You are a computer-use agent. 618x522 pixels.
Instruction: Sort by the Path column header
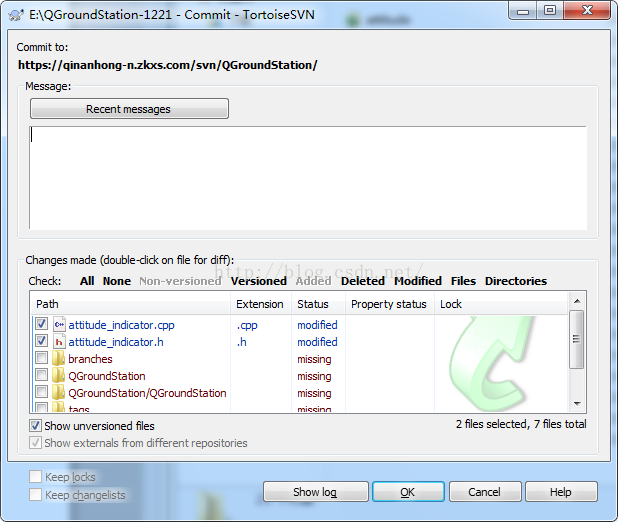pos(130,304)
